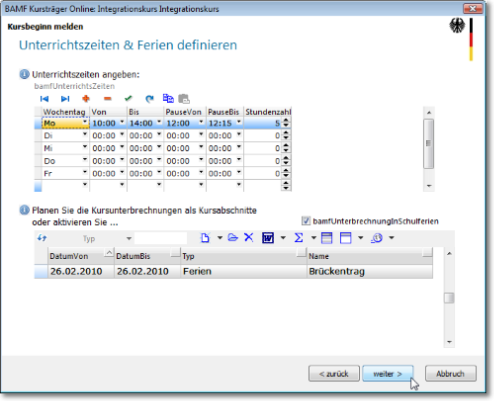Confirm edit with green checkmark icon
494x401 pixels.
pyautogui.click(x=128, y=98)
